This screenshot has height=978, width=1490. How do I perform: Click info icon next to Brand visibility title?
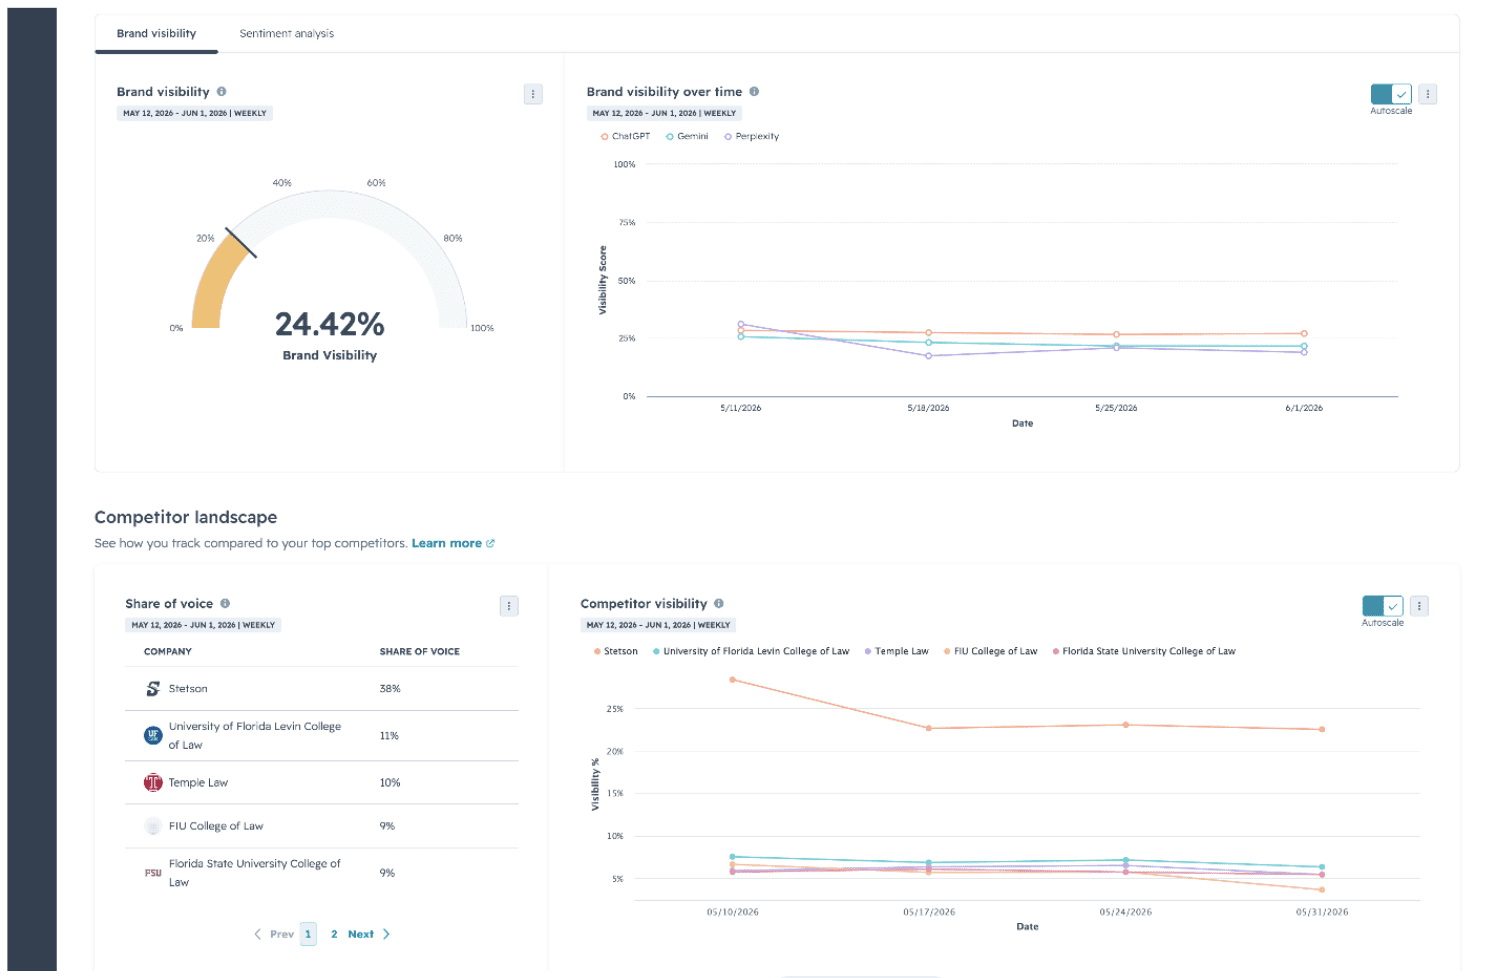pos(221,91)
